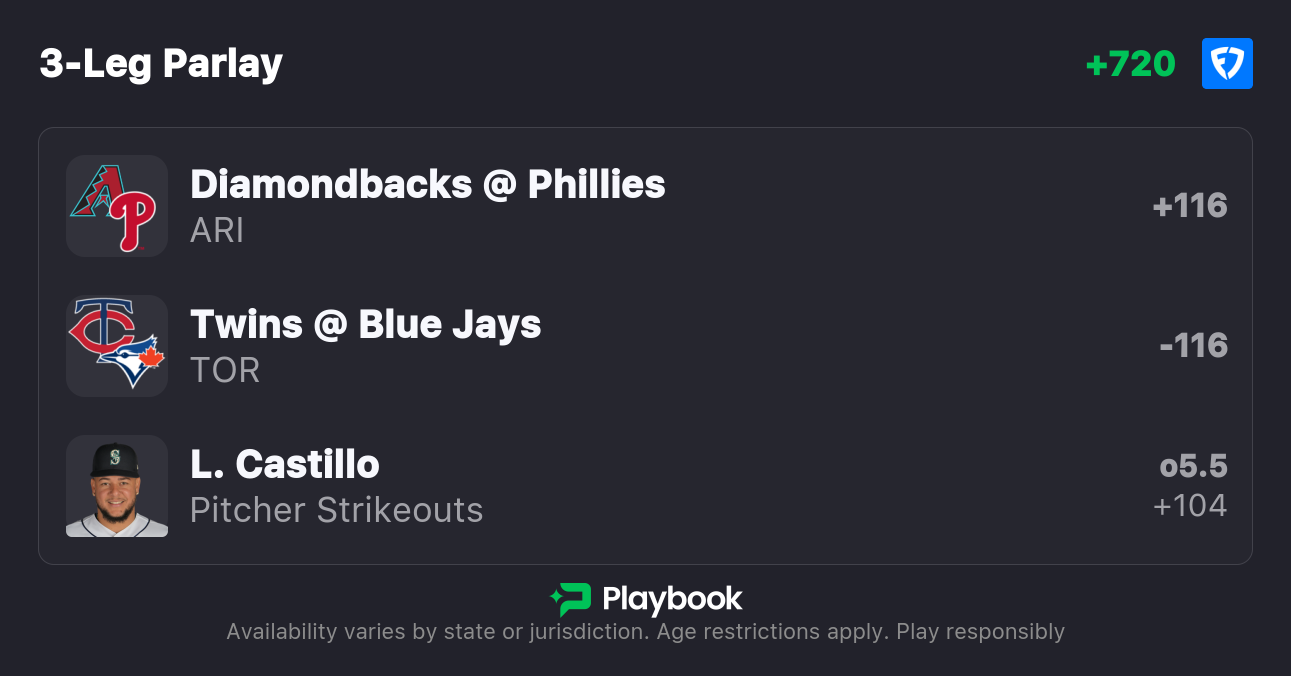The image size is (1291, 676).
Task: Click the L. Castillo player headshot
Action: tap(116, 486)
